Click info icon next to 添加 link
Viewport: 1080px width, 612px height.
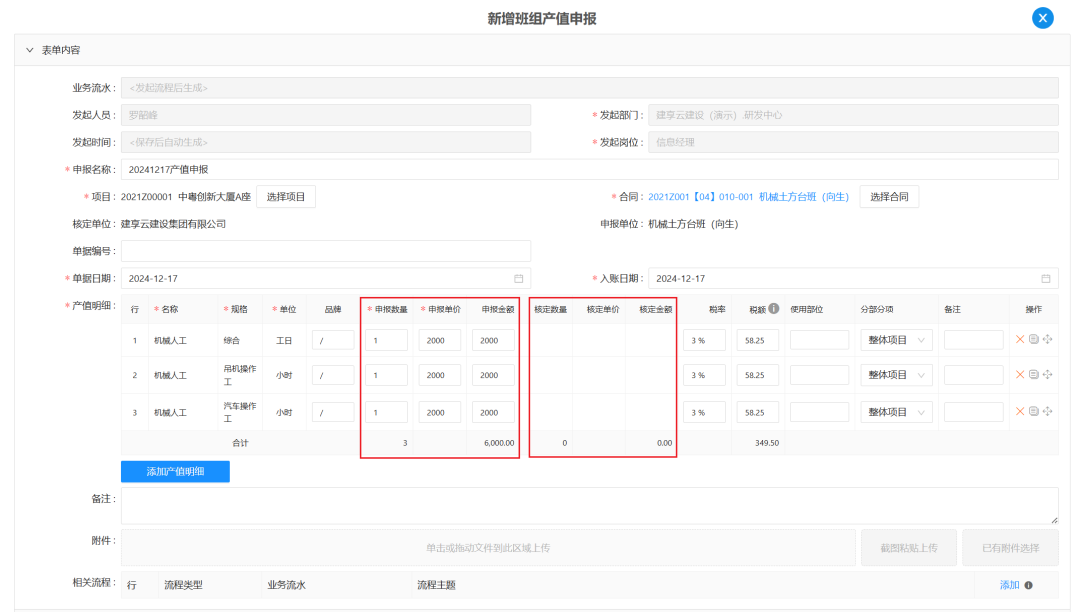click(x=1029, y=585)
